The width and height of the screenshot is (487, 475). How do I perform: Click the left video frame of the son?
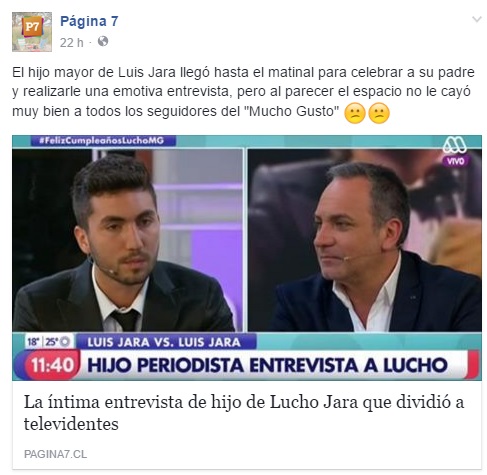click(x=128, y=240)
